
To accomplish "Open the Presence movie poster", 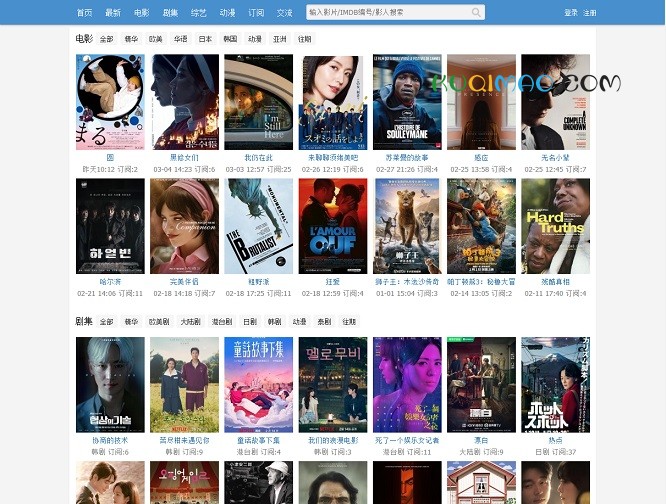I will [x=481, y=102].
